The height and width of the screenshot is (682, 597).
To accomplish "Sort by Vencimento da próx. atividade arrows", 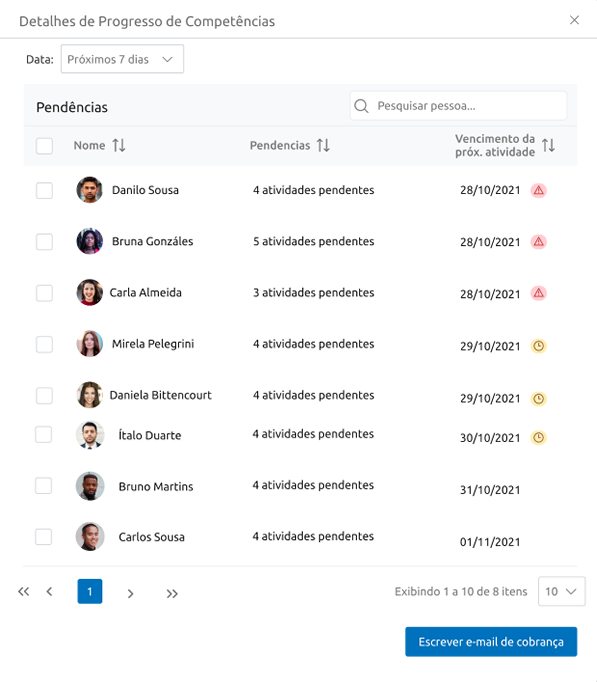I will pyautogui.click(x=548, y=145).
